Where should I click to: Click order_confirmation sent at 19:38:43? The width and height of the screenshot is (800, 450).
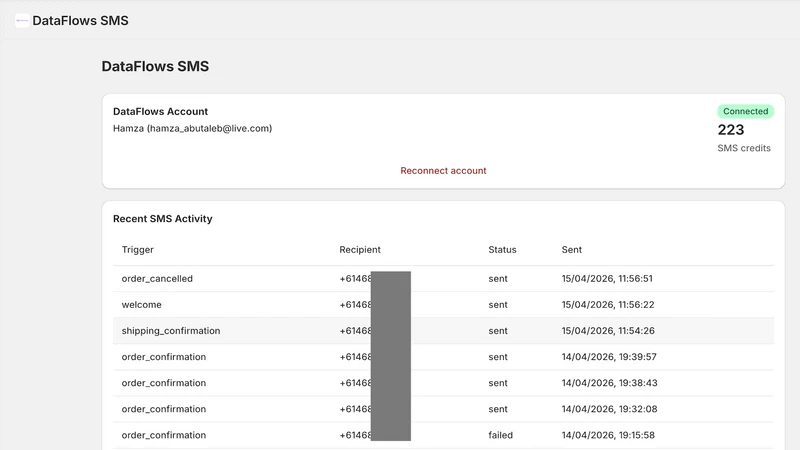[x=163, y=383]
